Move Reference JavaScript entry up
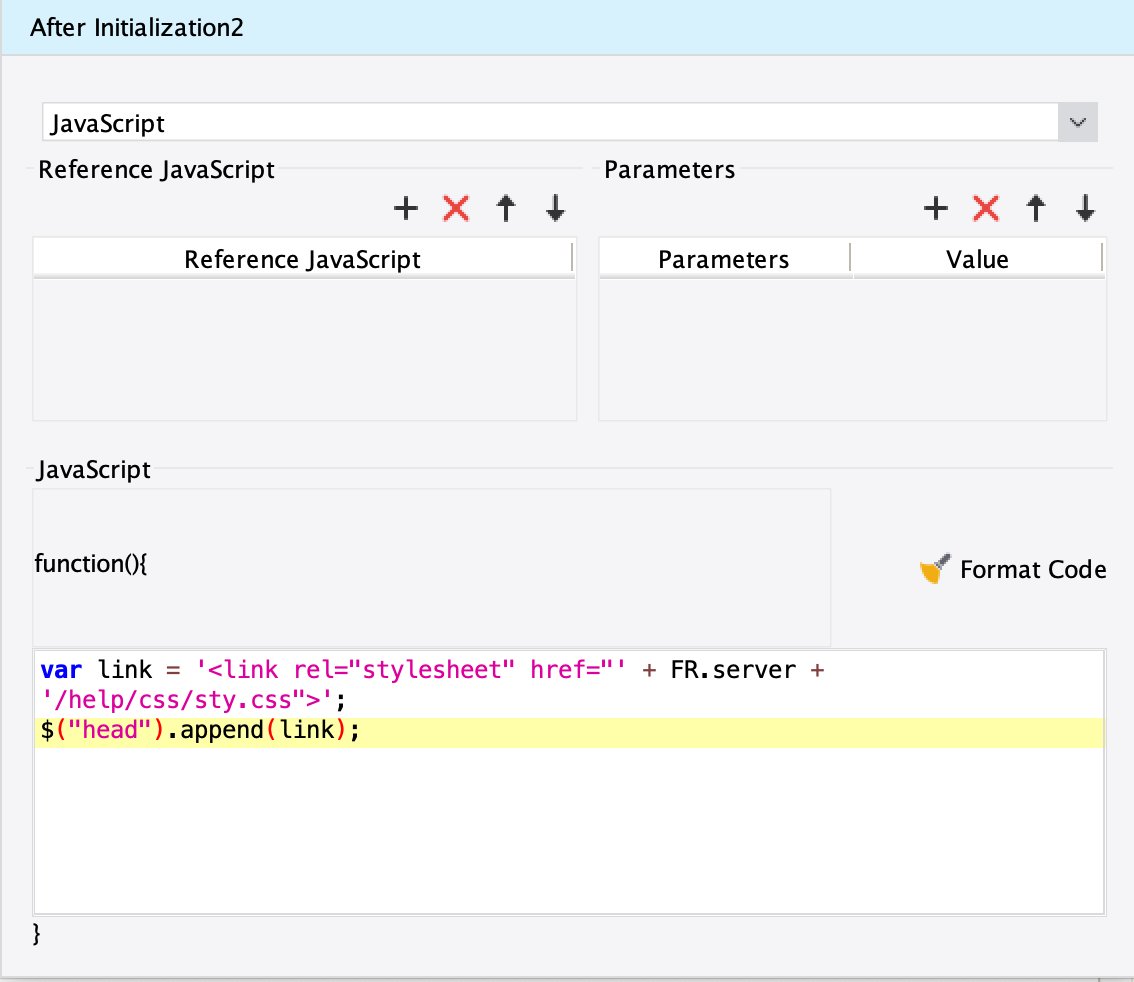 [506, 208]
